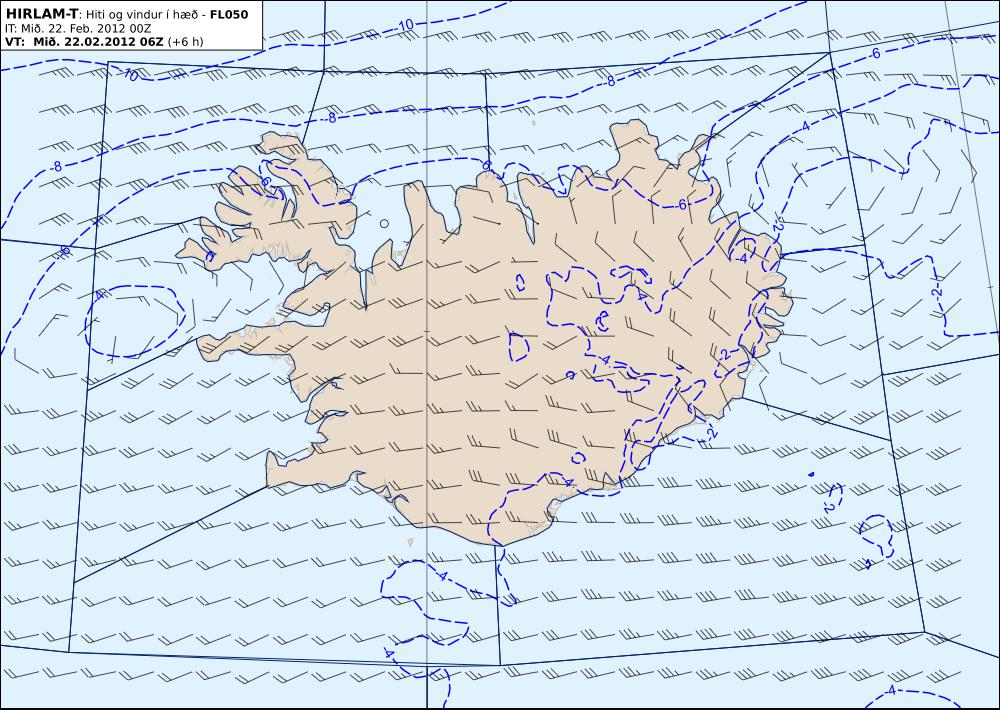Click the (+6 h) forecast offset text
This screenshot has width=1000, height=710.
coord(185,42)
